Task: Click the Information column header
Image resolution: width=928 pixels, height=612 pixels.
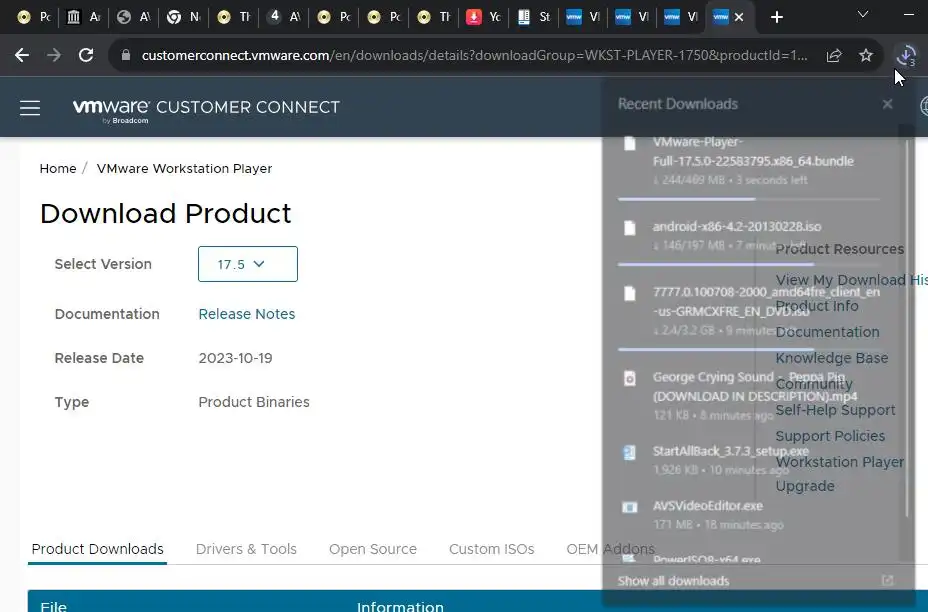Action: 400,606
